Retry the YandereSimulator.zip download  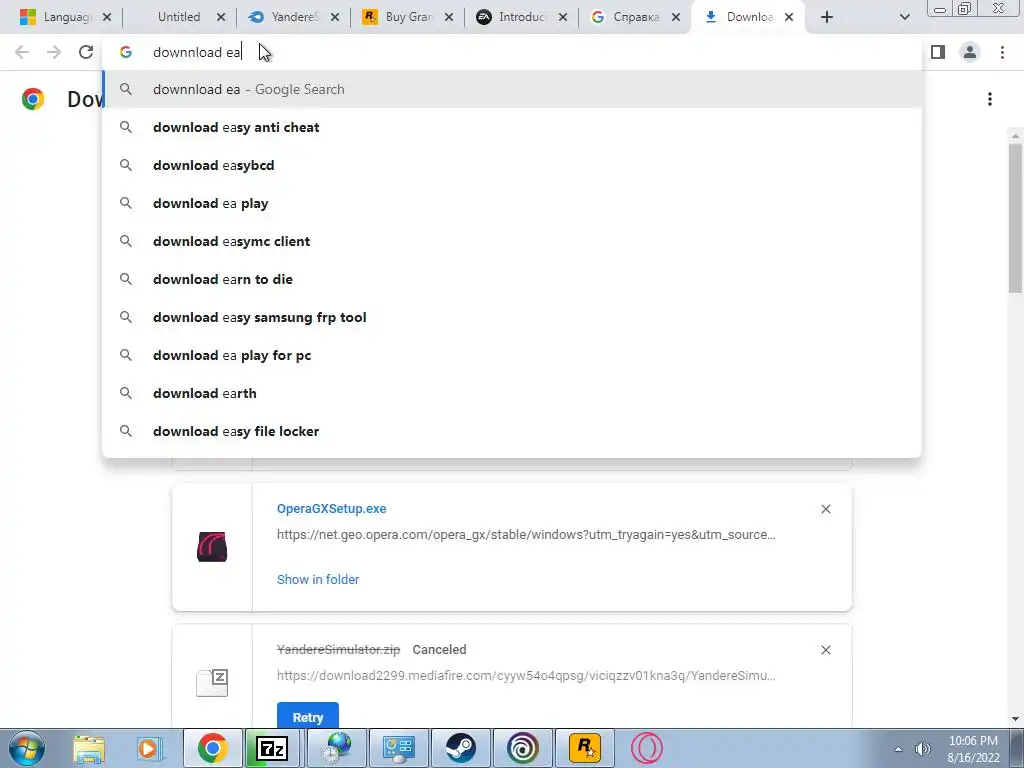(308, 716)
